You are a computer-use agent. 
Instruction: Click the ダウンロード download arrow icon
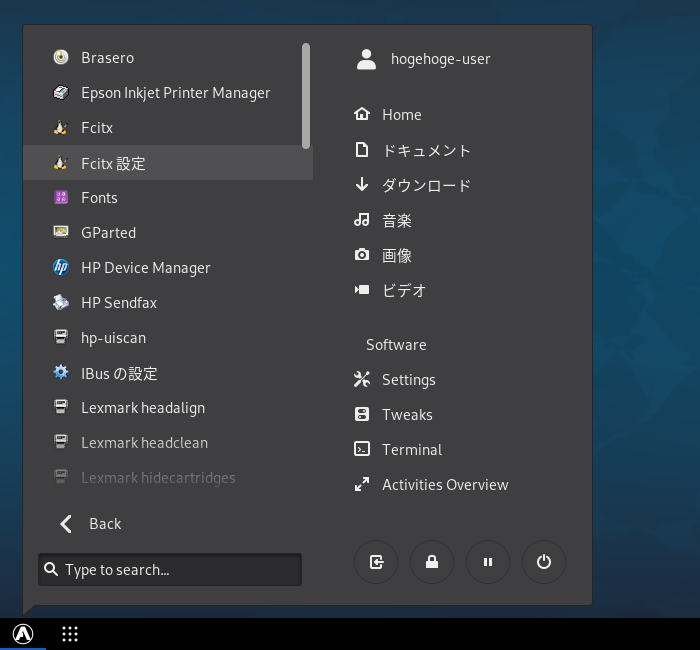(362, 184)
